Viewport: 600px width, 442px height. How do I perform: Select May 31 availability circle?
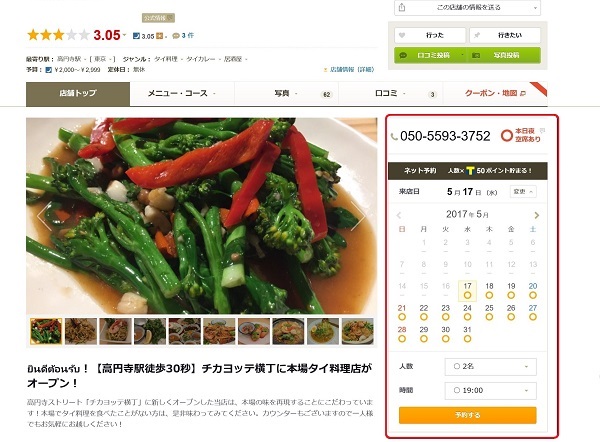click(467, 339)
